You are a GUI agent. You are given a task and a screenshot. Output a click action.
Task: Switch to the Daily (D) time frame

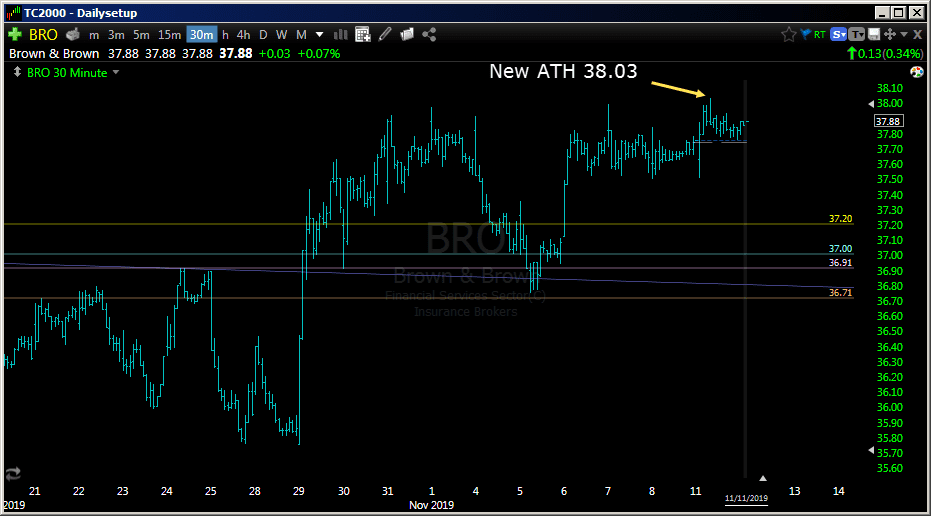coord(263,35)
